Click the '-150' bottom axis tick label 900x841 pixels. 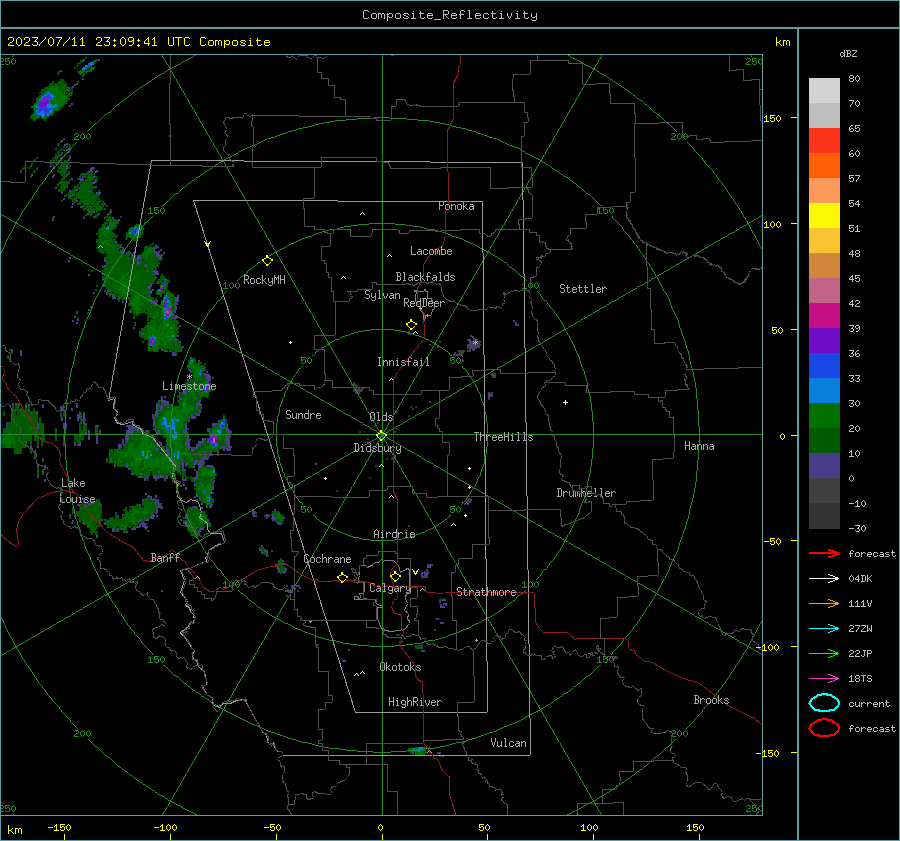pyautogui.click(x=59, y=827)
